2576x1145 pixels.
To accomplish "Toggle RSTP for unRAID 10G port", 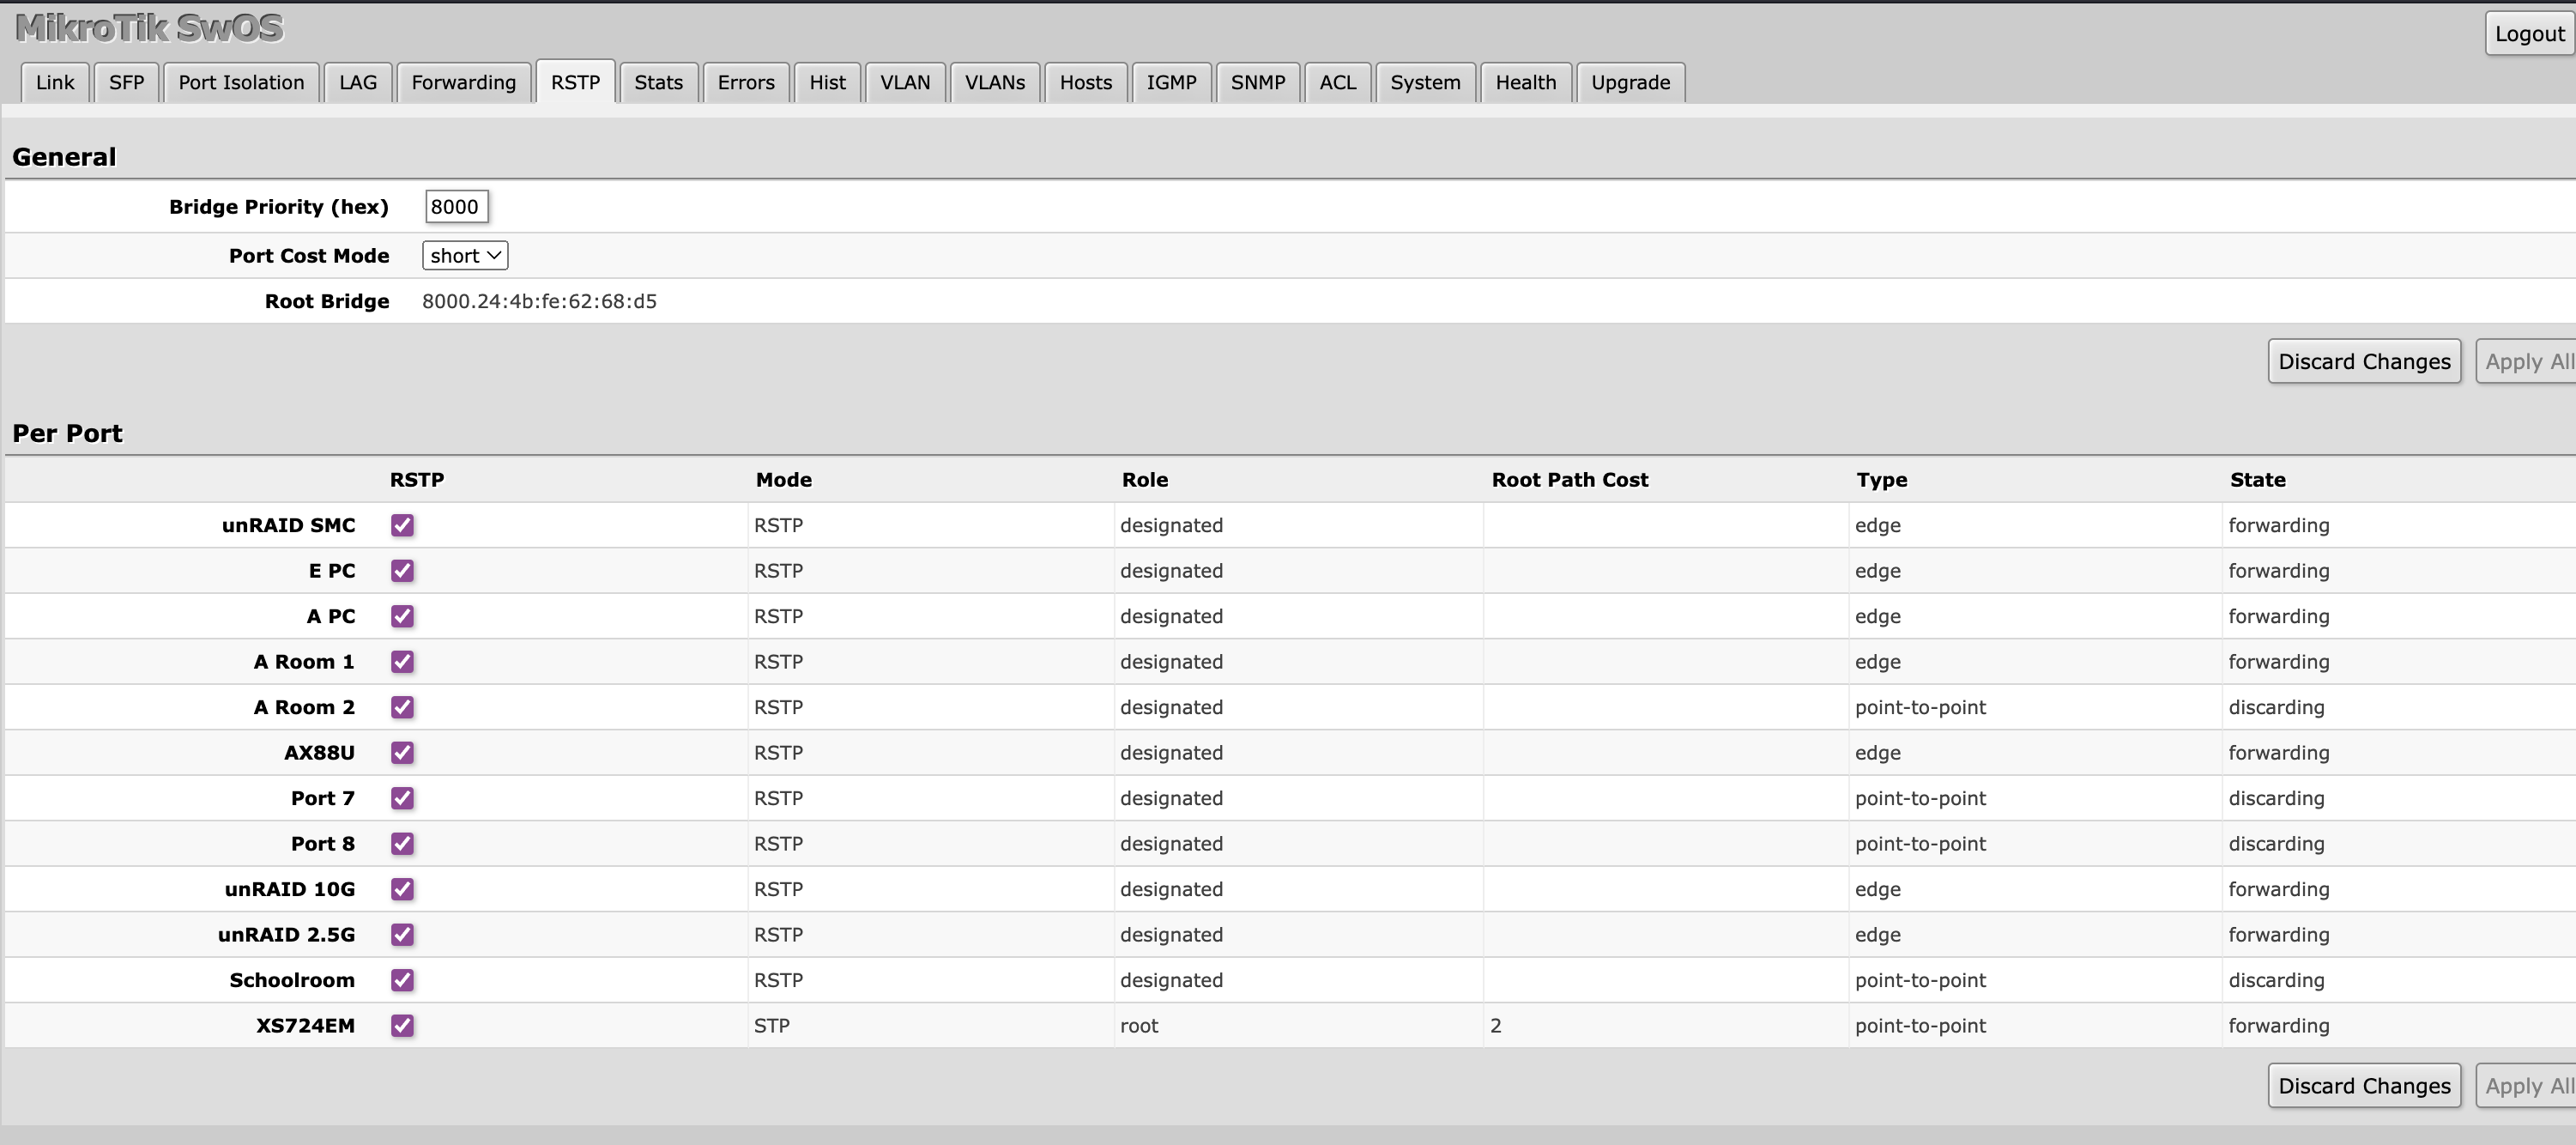I will [x=402, y=889].
